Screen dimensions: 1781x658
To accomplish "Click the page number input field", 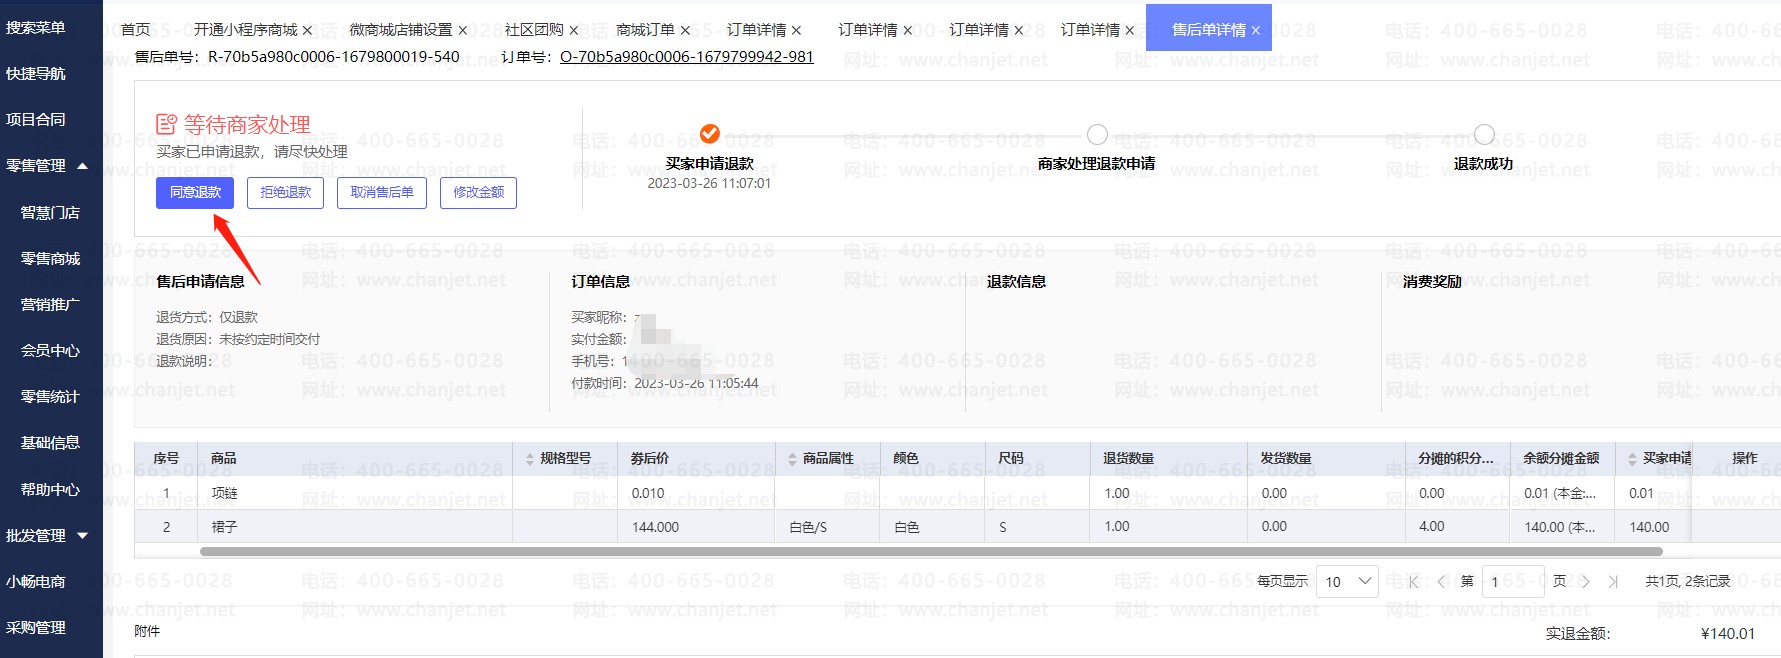I will click(1512, 582).
